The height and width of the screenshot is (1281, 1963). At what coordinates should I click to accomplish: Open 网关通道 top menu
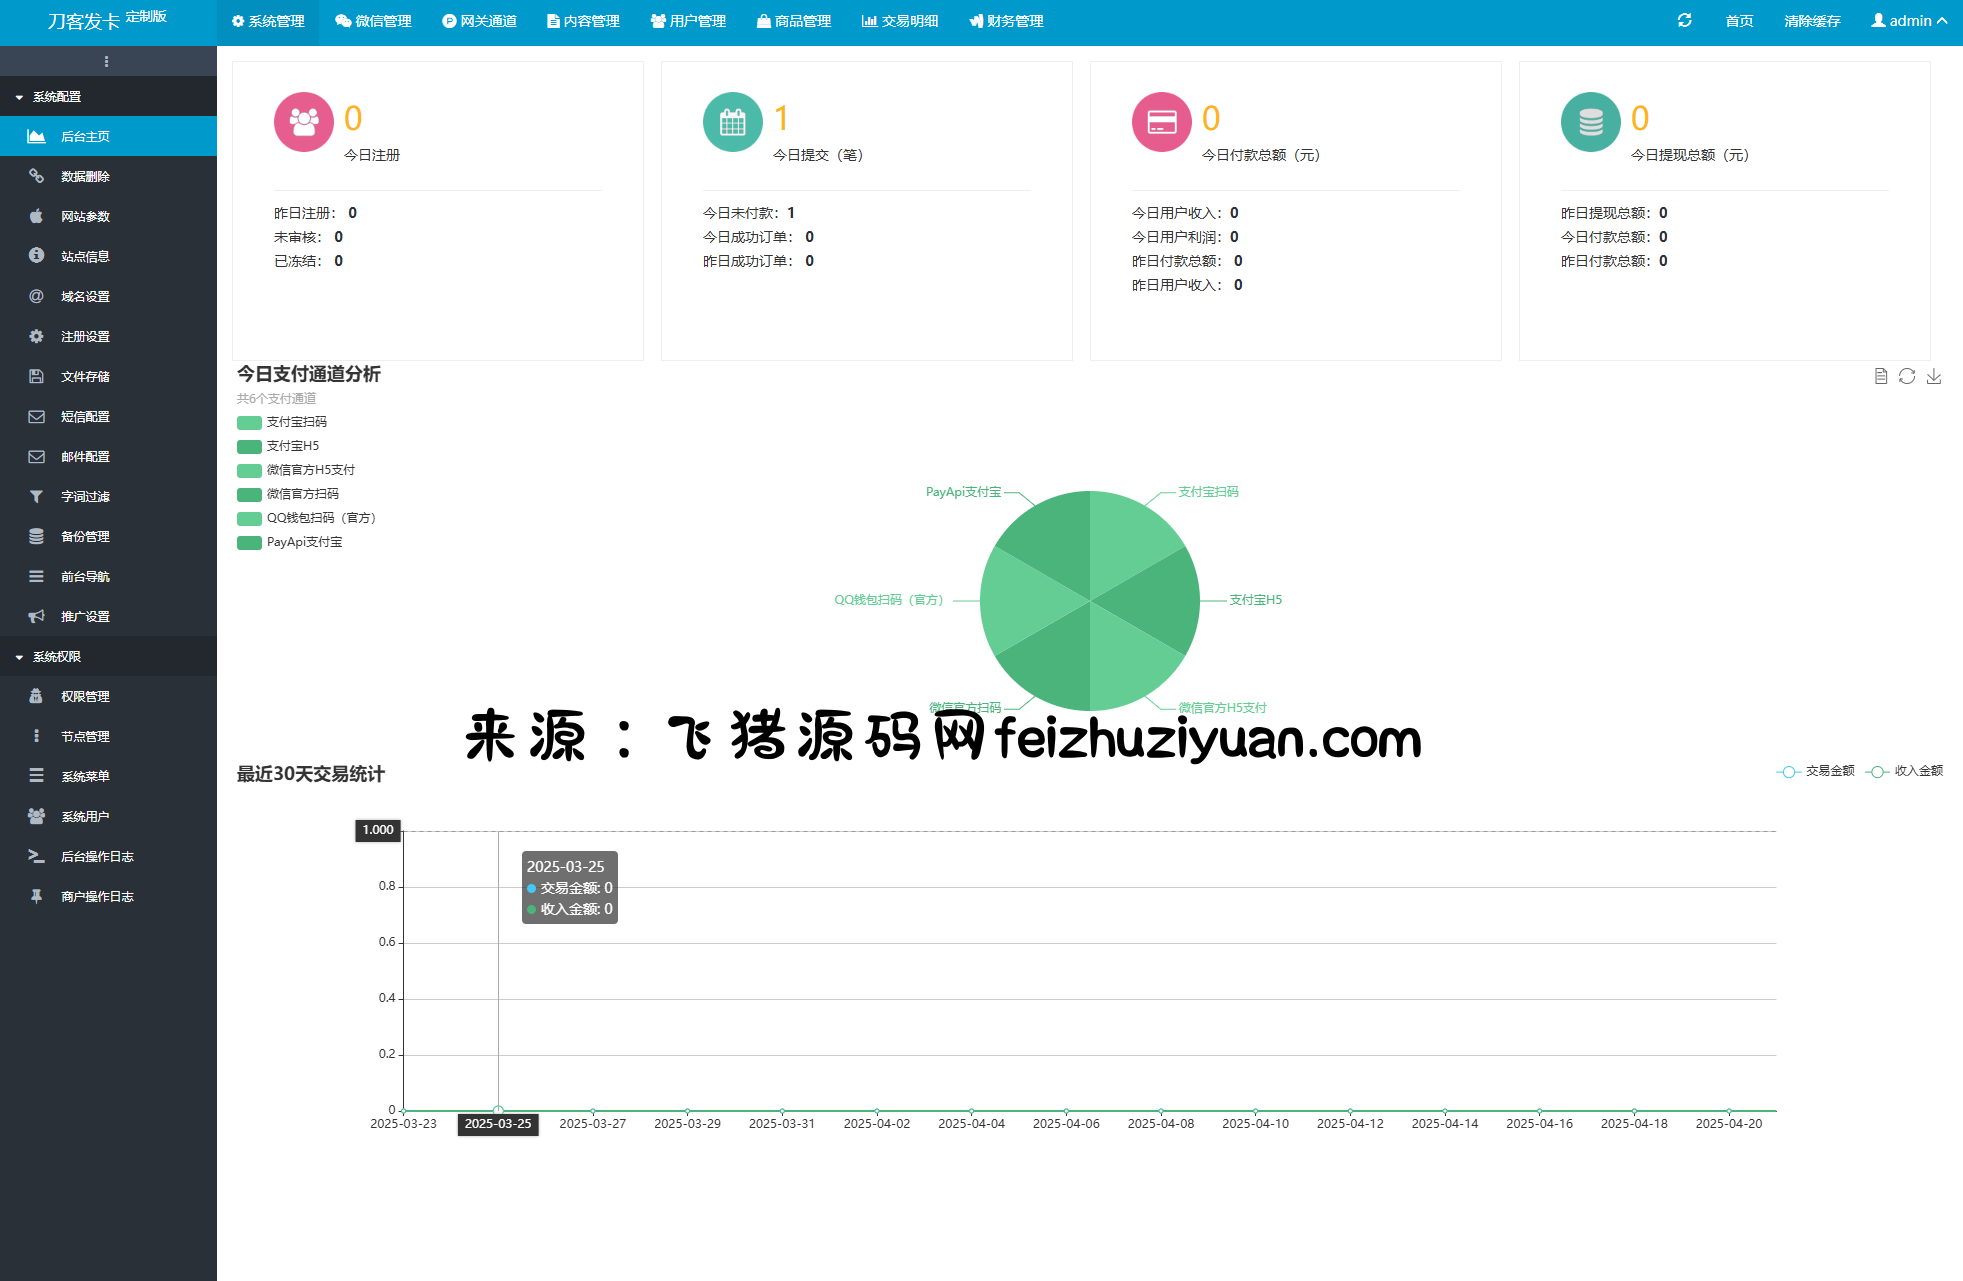(x=479, y=21)
